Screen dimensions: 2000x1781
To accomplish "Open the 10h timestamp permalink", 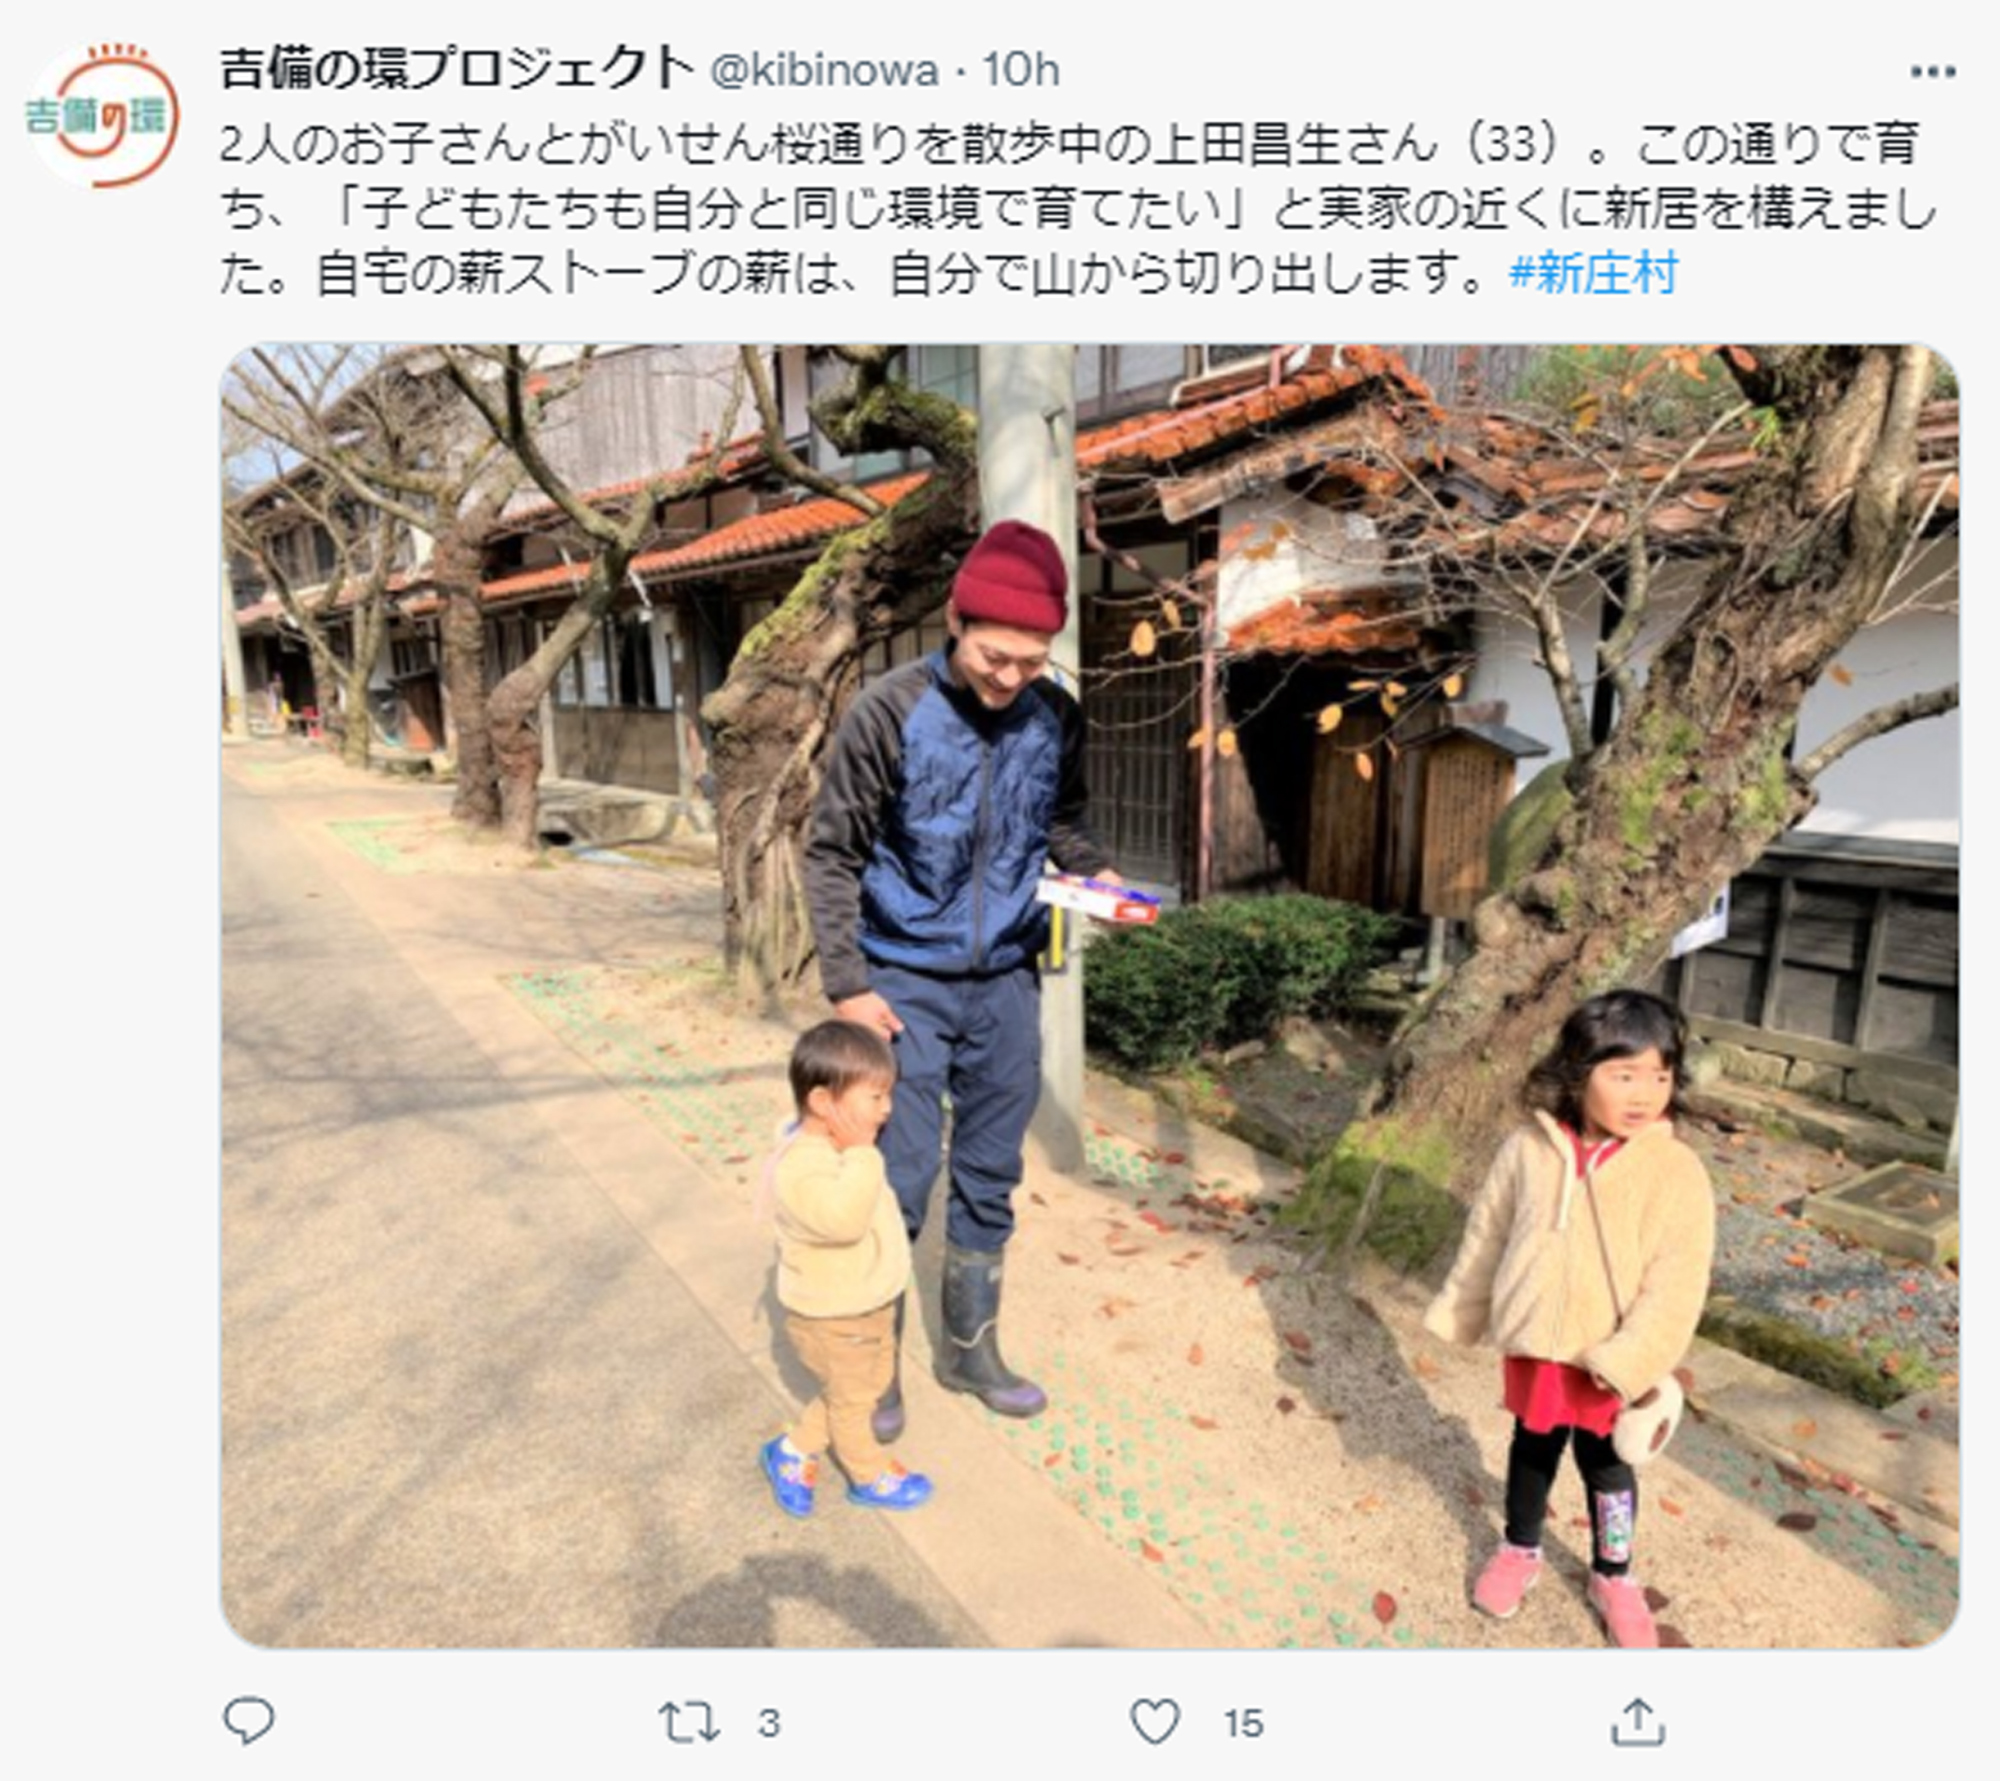I will point(1020,70).
